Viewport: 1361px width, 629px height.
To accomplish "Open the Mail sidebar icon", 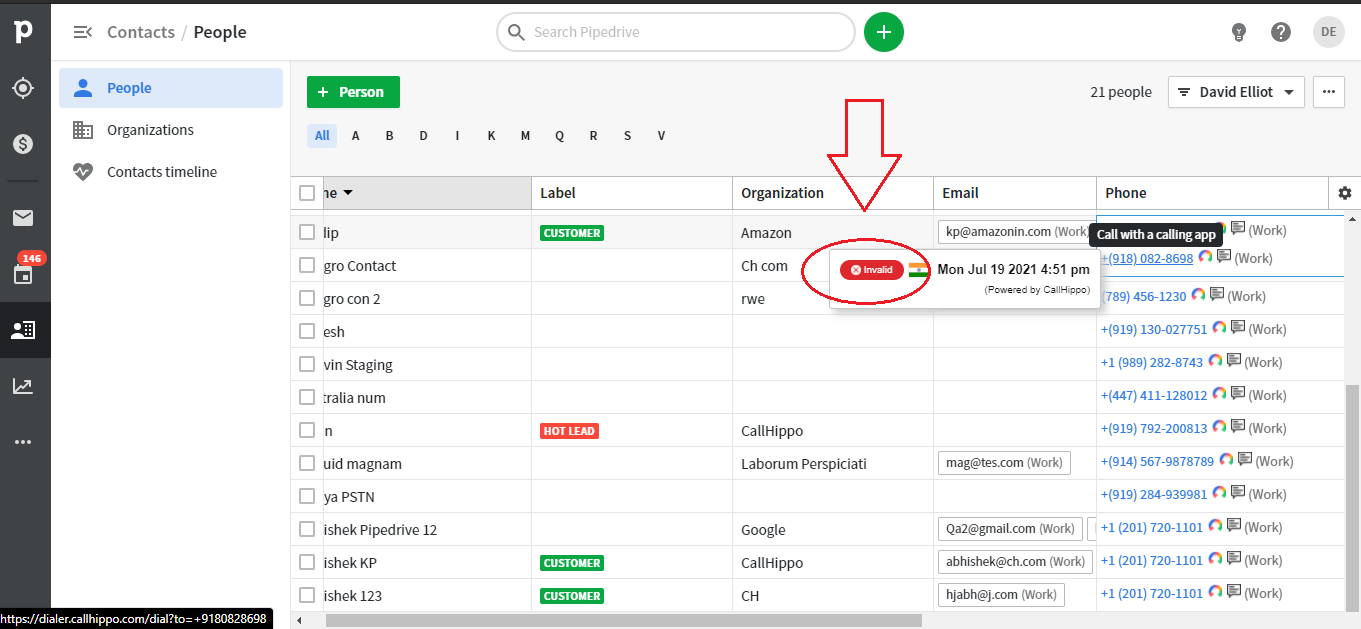I will (x=23, y=218).
